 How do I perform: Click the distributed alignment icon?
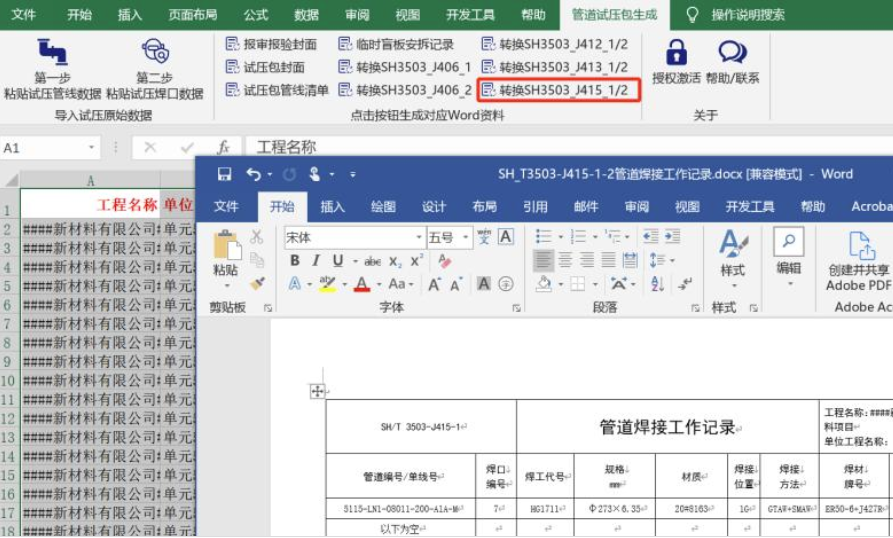[x=630, y=260]
